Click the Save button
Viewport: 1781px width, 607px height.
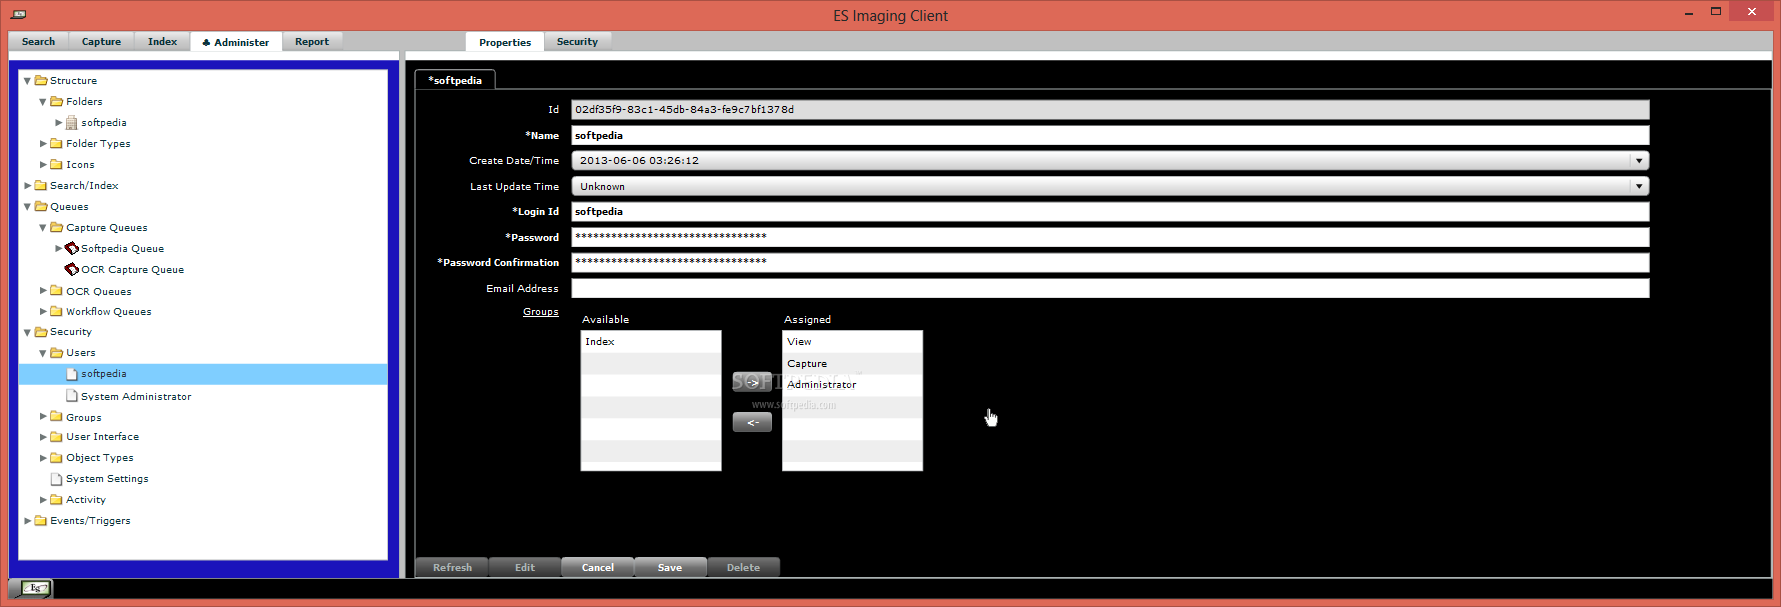(x=670, y=567)
